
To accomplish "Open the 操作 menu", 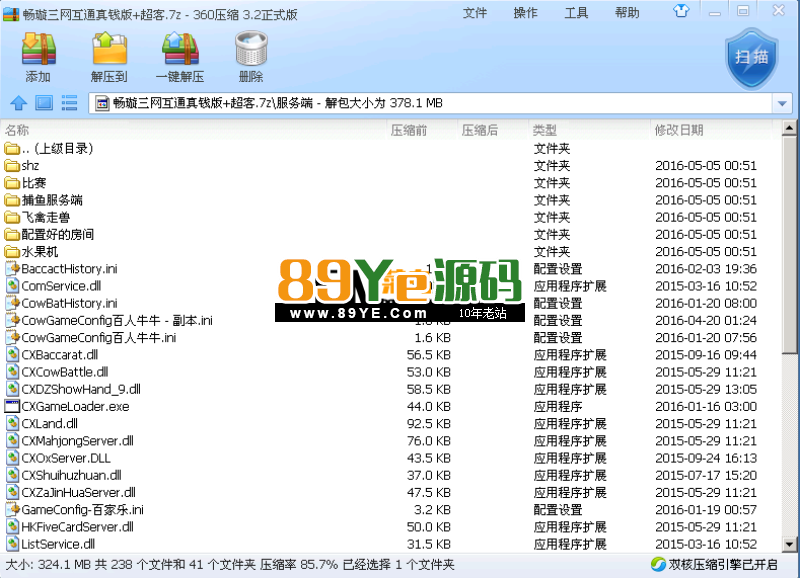I will (x=526, y=13).
